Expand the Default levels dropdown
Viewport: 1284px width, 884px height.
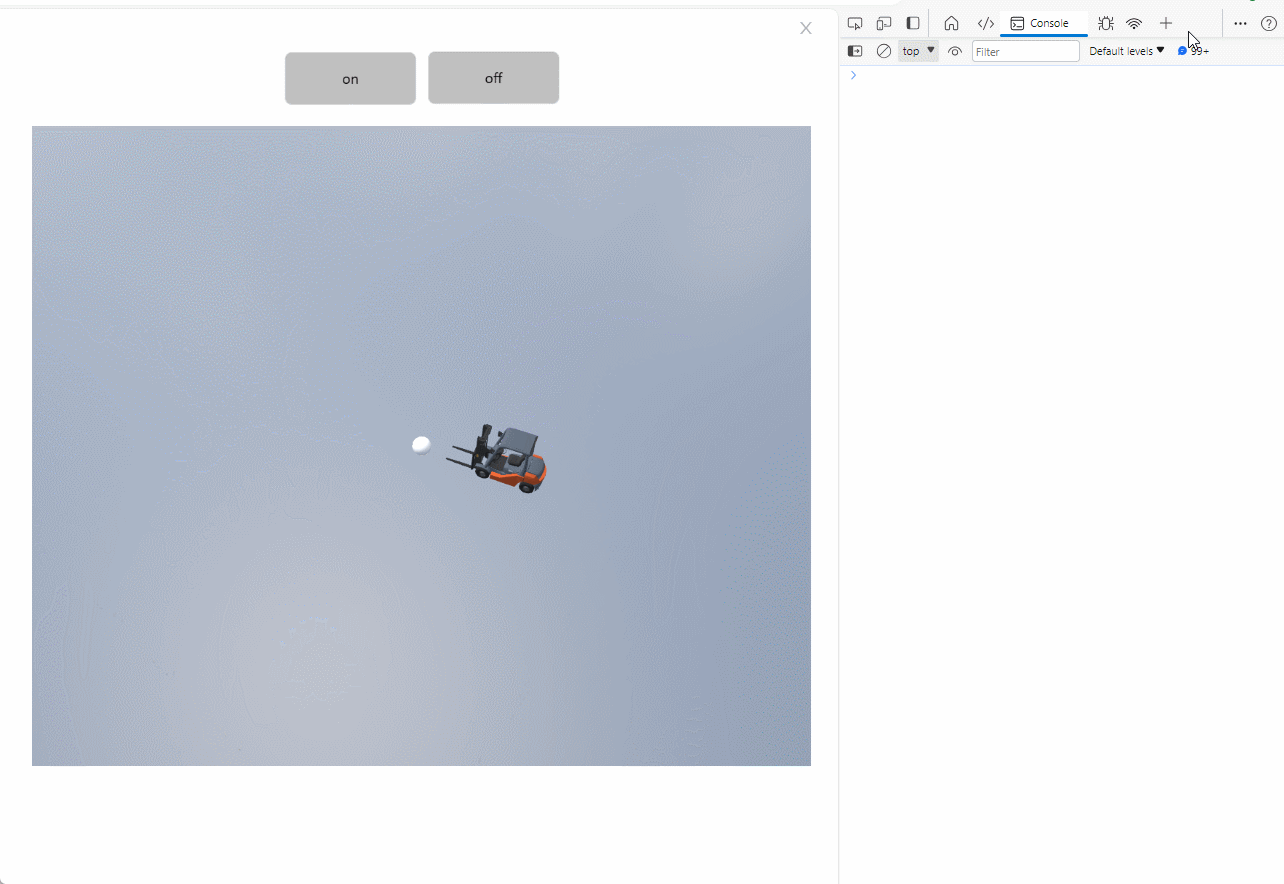click(1126, 51)
